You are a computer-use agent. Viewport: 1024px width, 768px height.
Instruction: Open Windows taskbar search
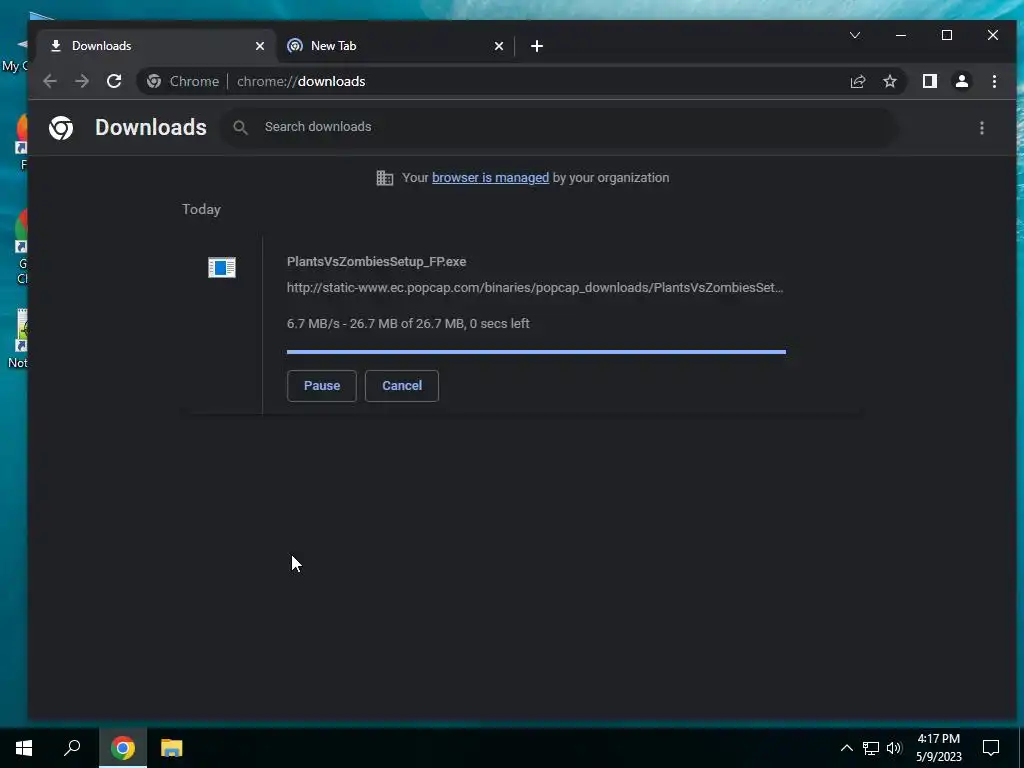(72, 748)
